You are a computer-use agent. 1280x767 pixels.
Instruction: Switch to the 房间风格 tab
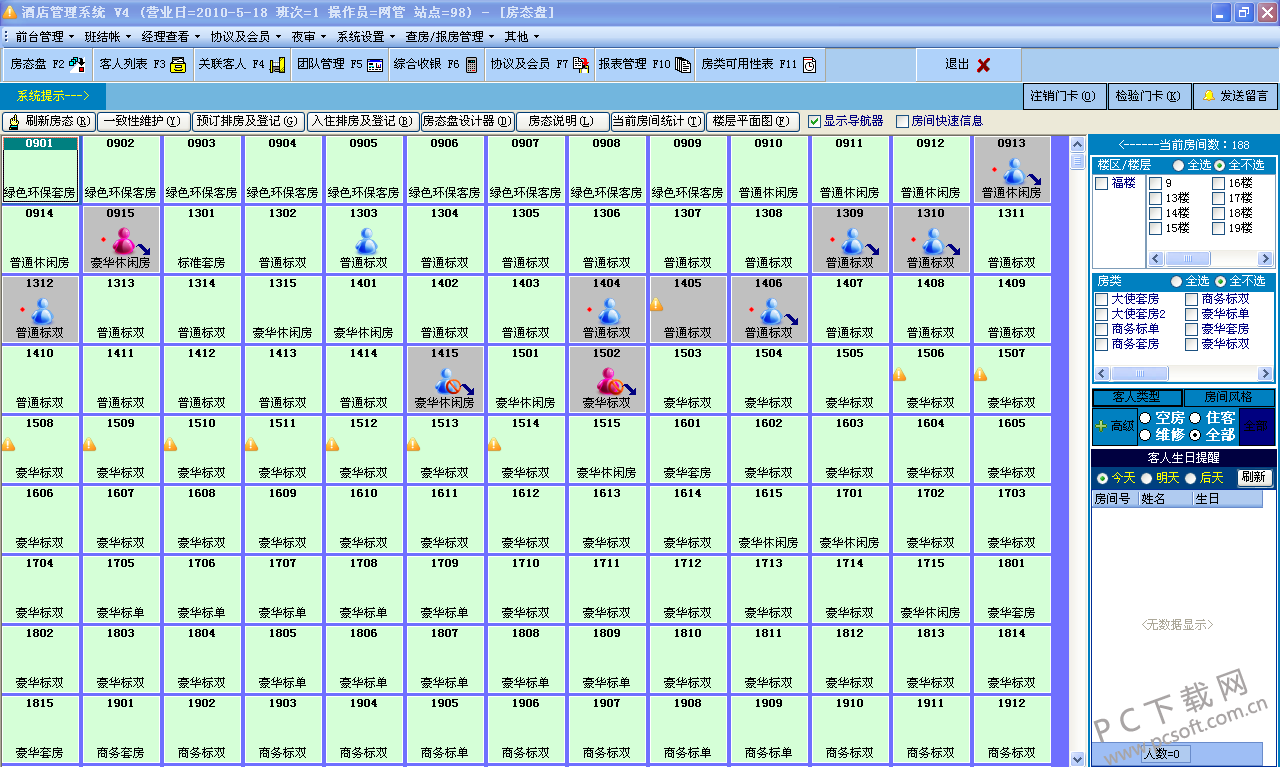[x=1228, y=397]
